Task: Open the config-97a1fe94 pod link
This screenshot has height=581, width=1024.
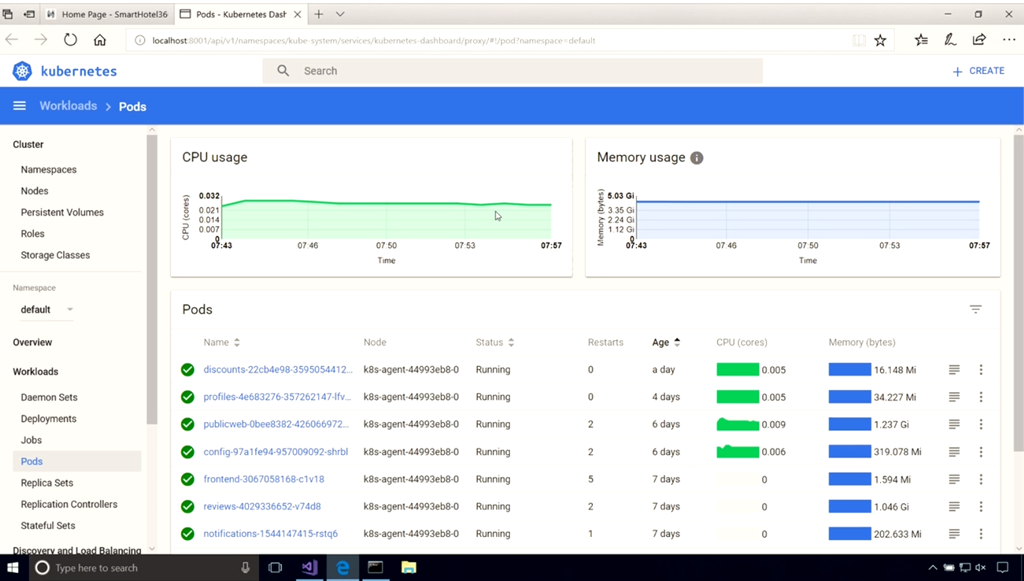Action: point(275,452)
